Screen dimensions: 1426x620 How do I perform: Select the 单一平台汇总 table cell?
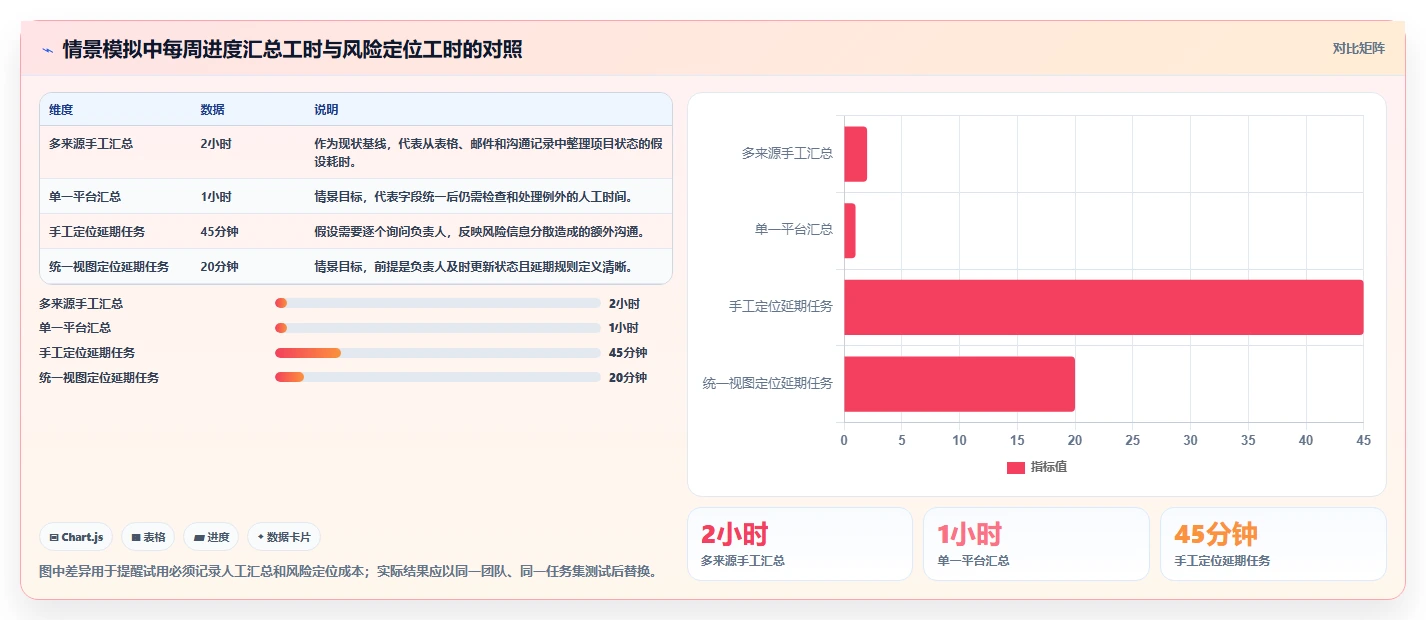point(85,197)
